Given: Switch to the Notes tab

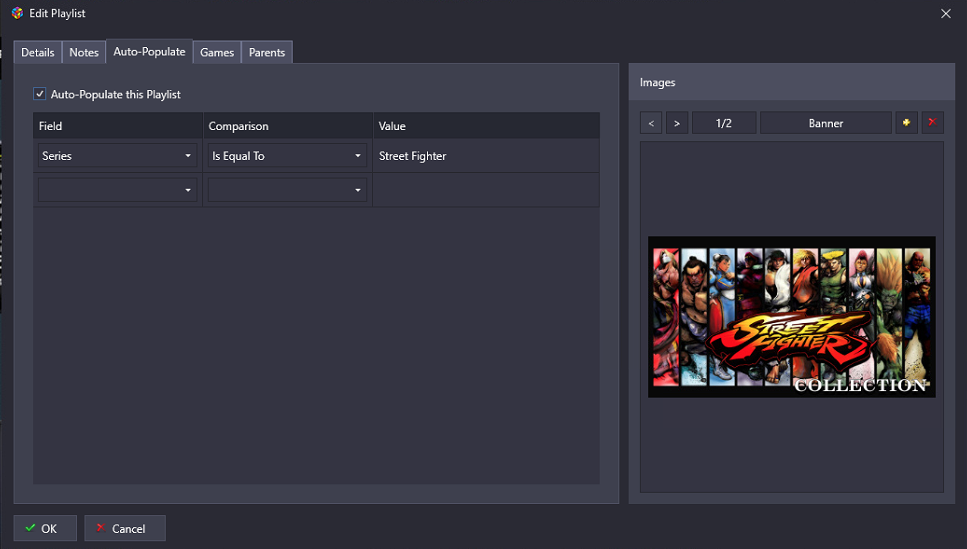Looking at the screenshot, I should coord(84,52).
